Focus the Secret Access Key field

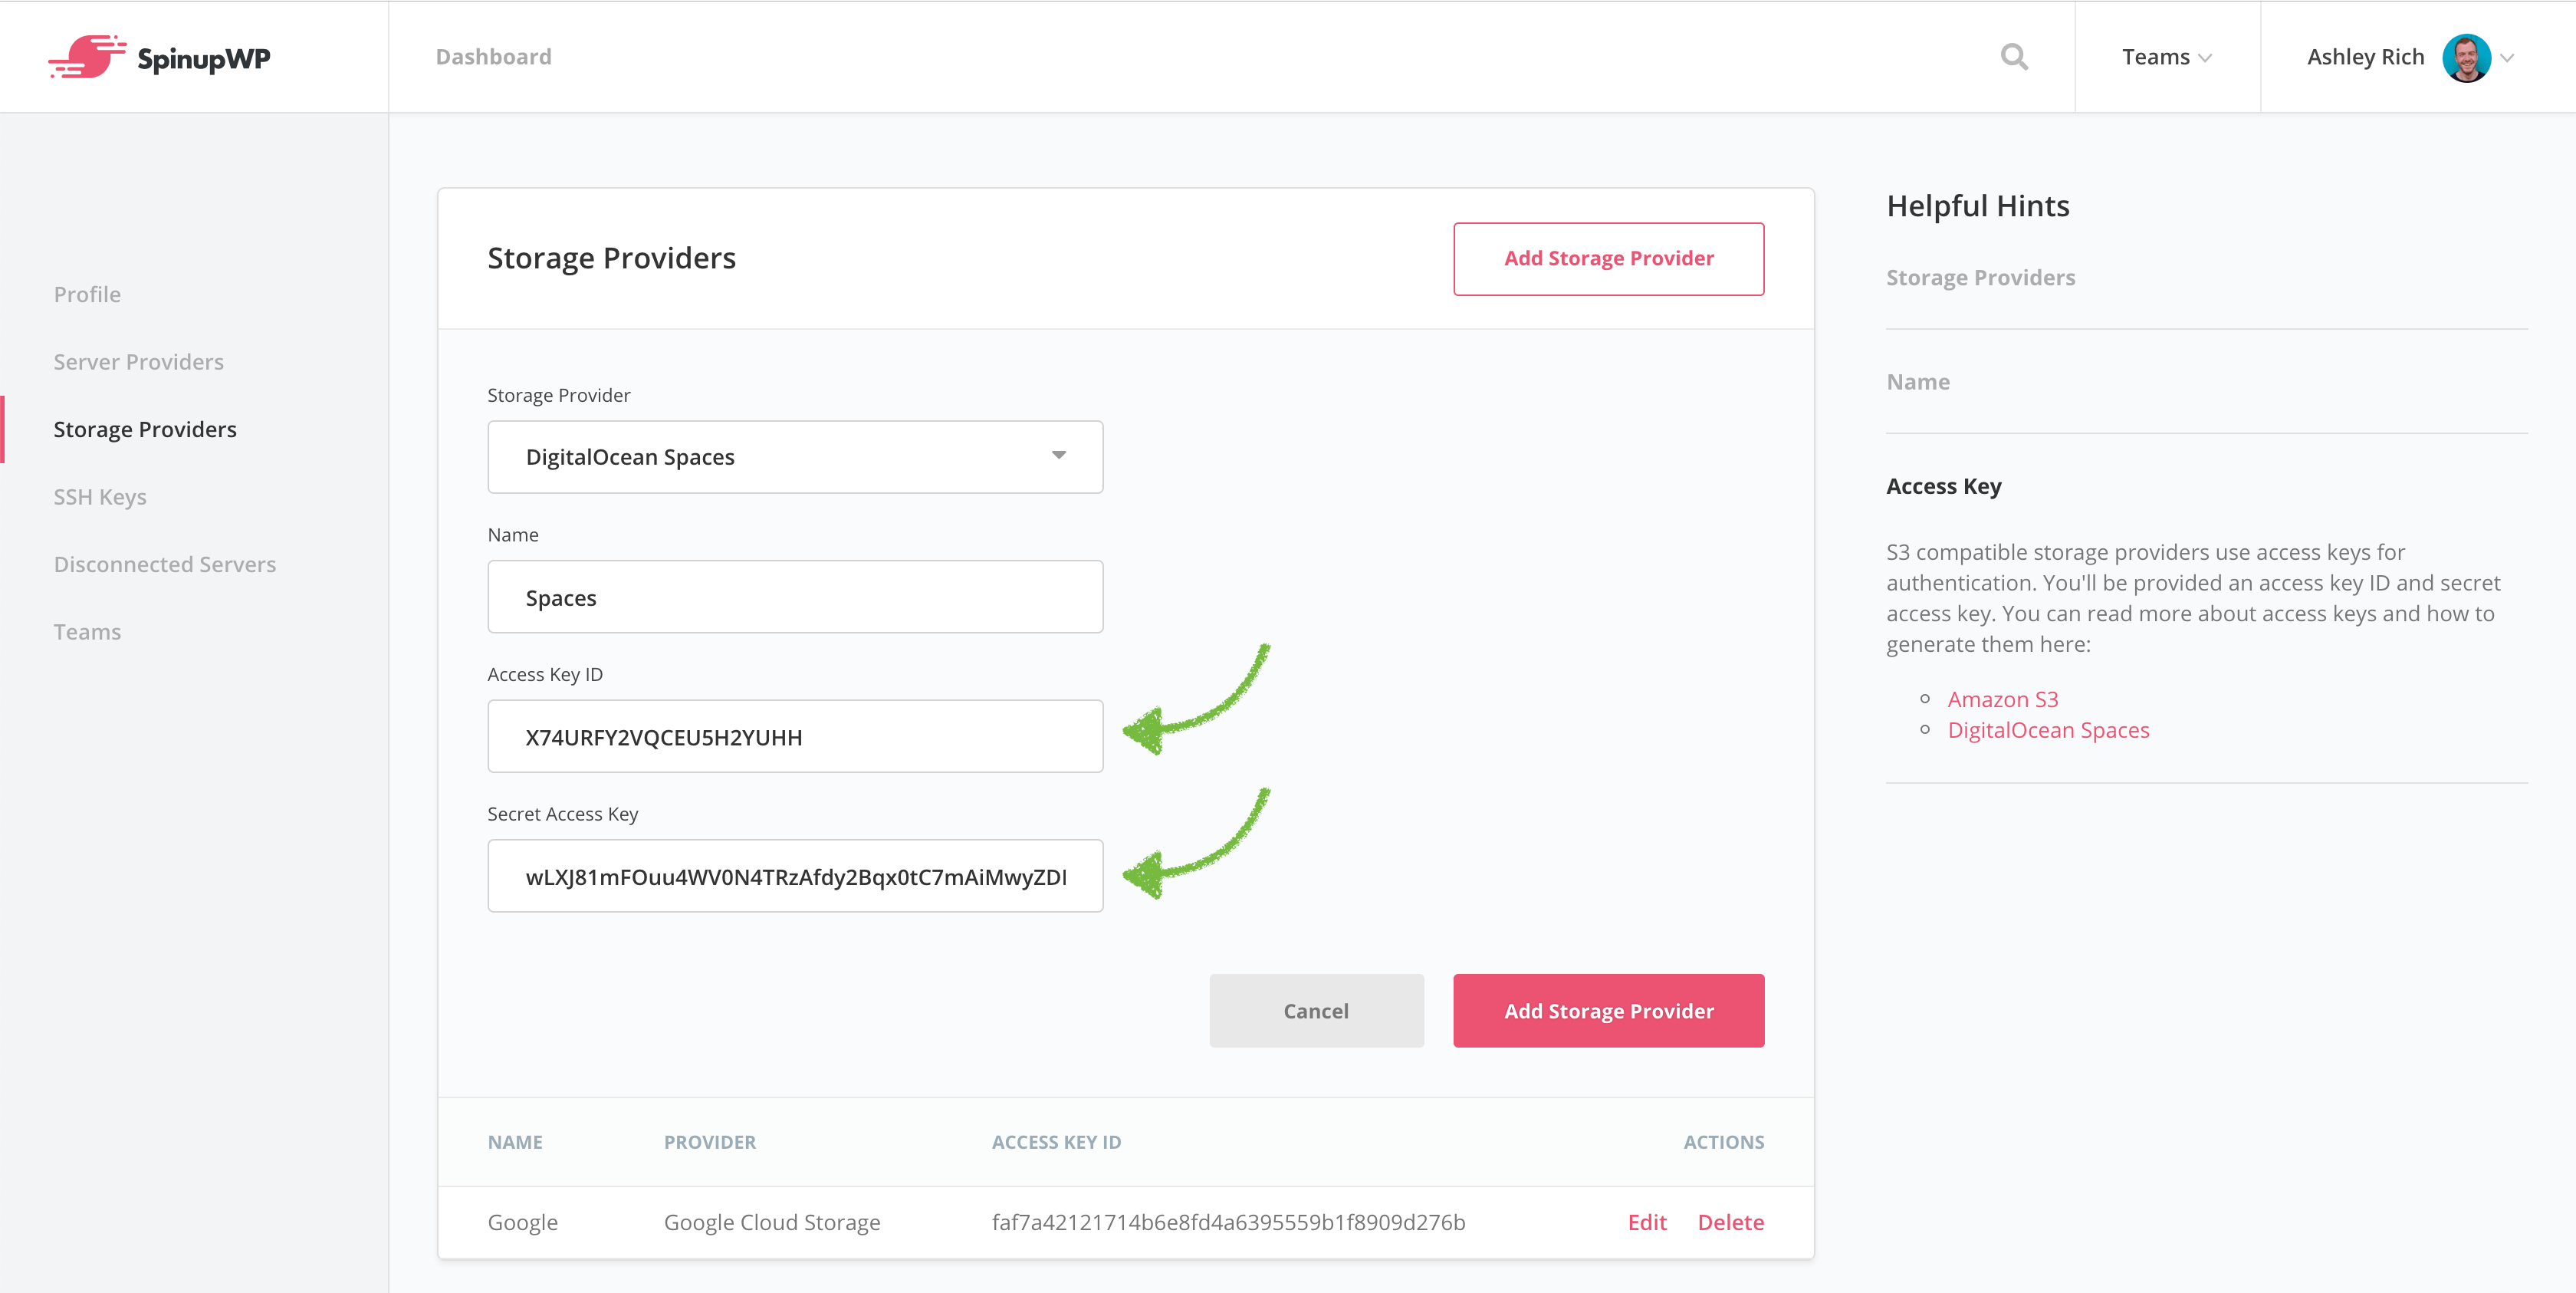795,876
